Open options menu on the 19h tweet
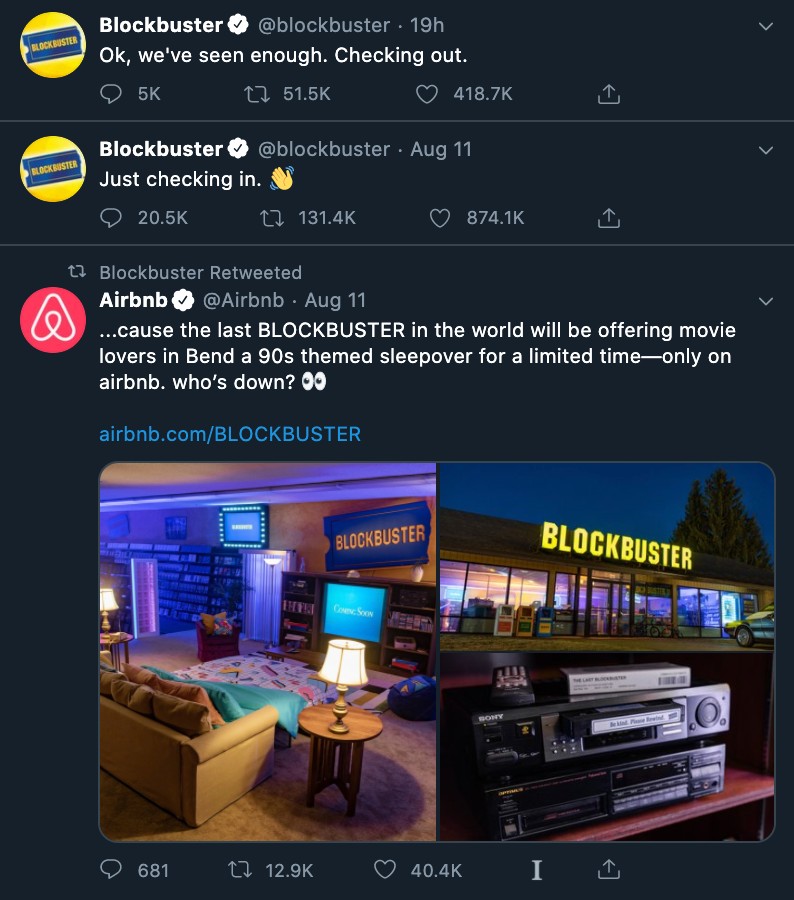794x900 pixels. (765, 26)
